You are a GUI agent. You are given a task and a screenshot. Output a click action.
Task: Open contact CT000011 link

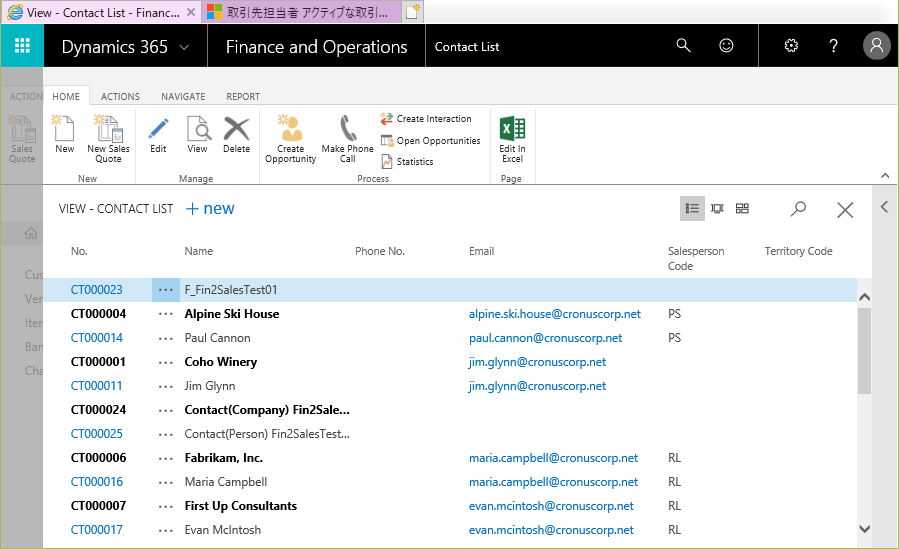(96, 386)
